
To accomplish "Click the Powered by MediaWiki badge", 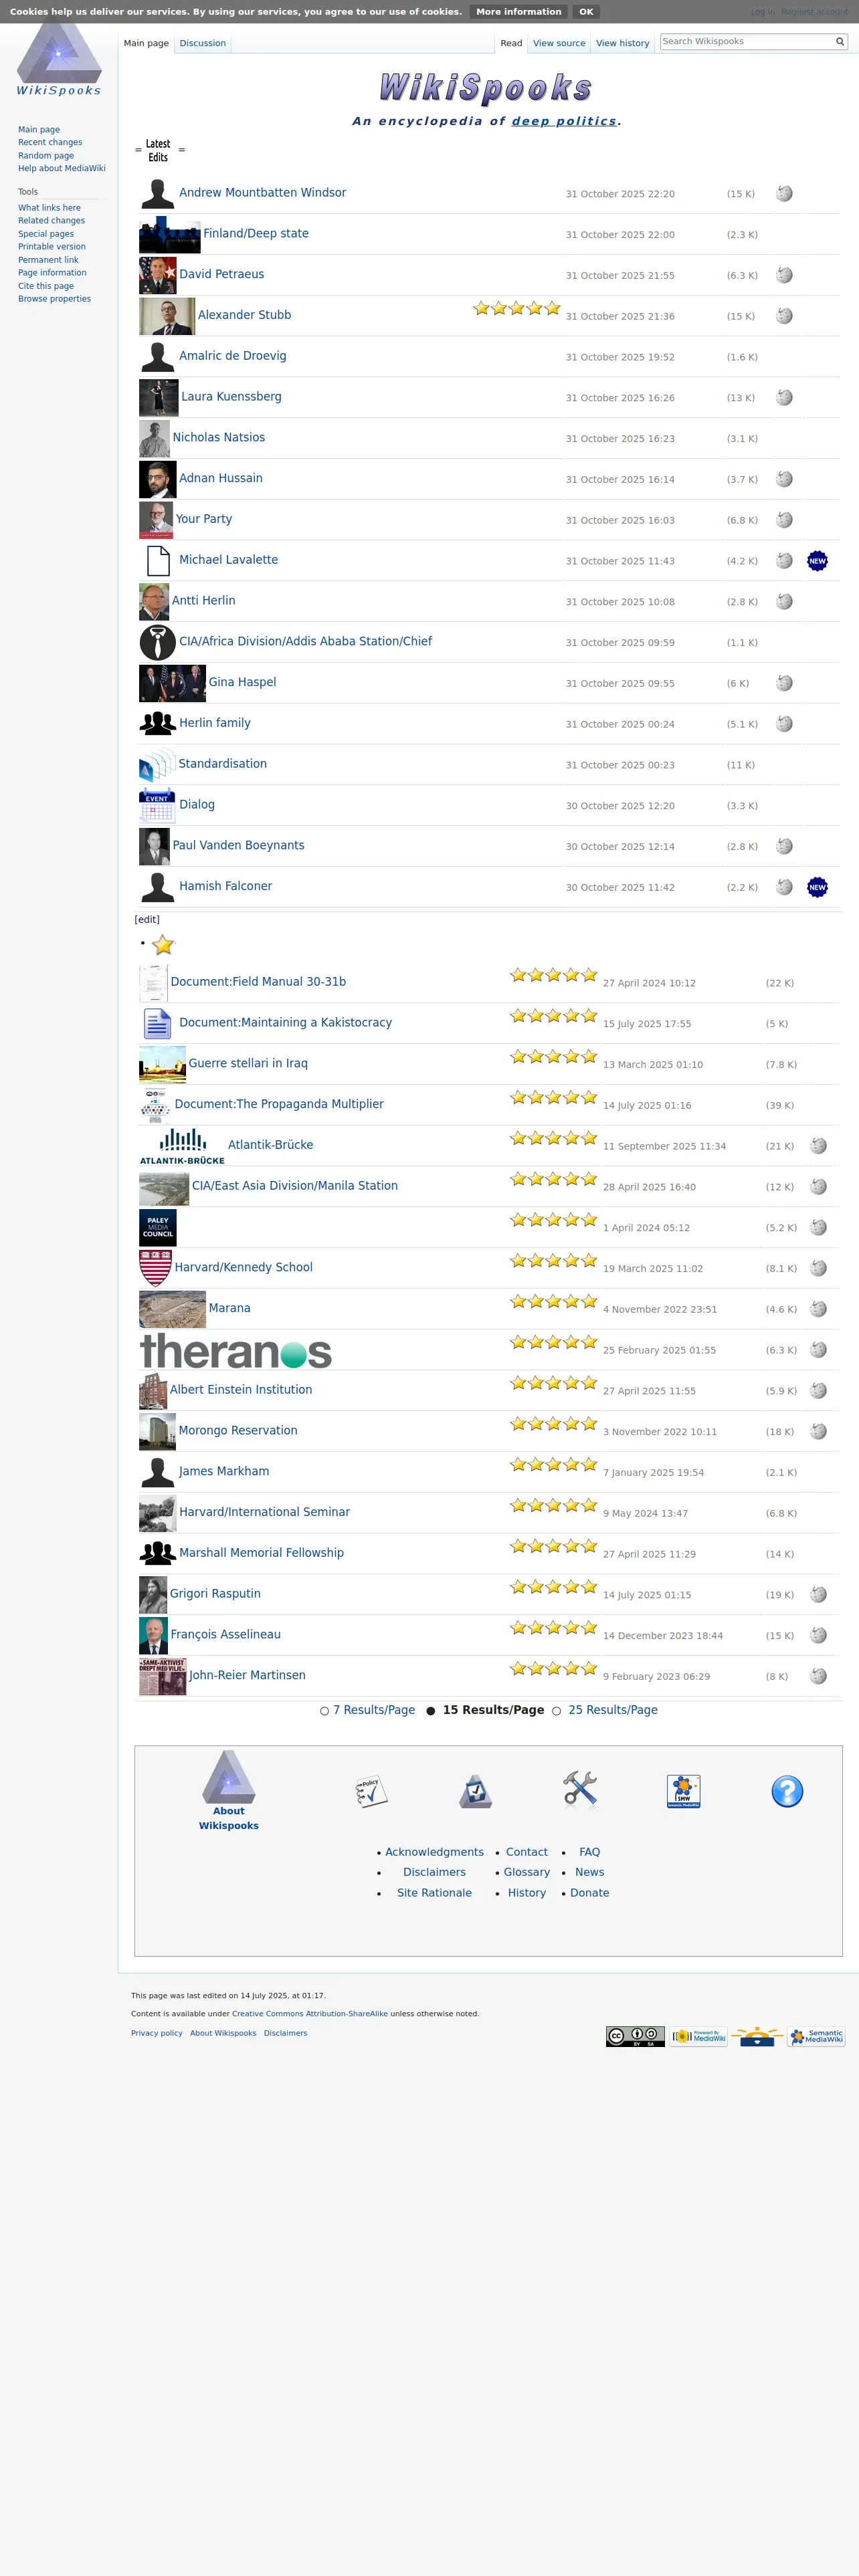I will pos(698,2036).
